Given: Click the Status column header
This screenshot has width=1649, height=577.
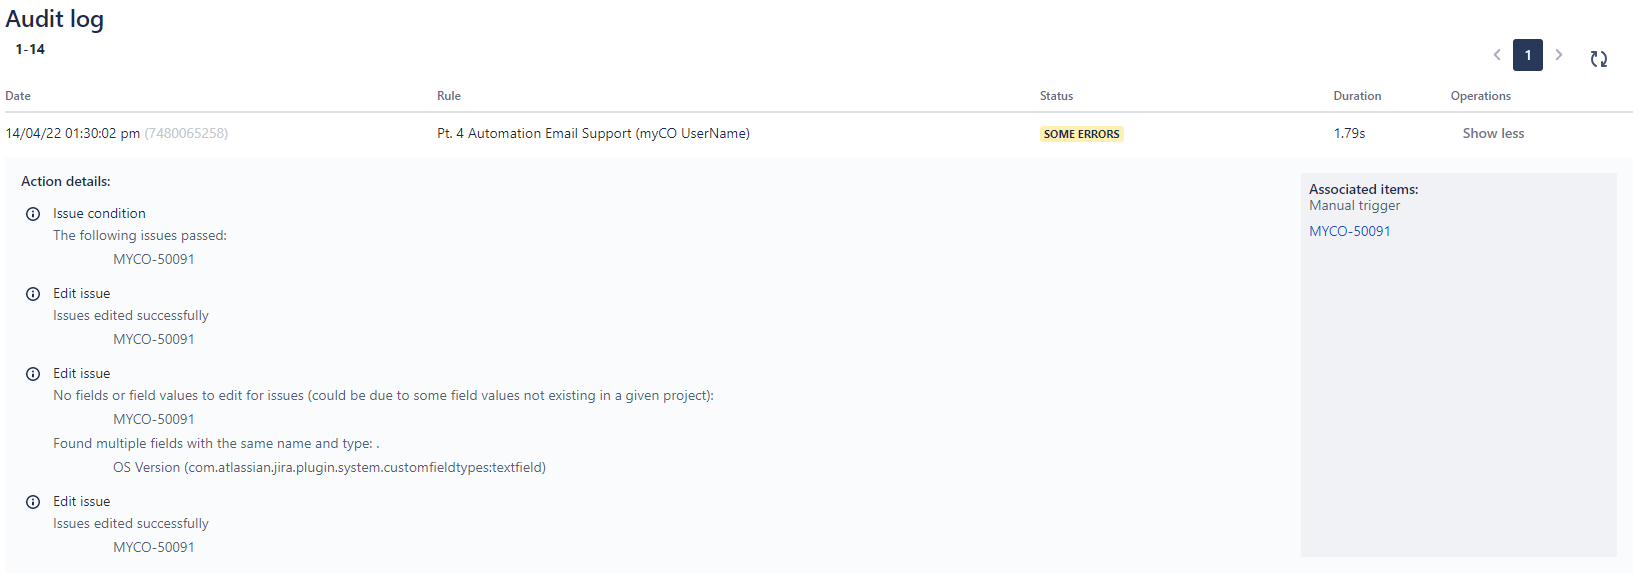Looking at the screenshot, I should (x=1056, y=96).
